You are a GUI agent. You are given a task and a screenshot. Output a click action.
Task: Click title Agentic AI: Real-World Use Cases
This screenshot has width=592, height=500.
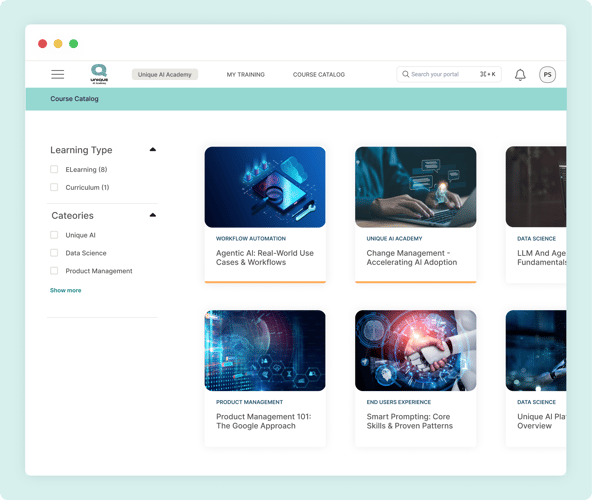point(265,258)
